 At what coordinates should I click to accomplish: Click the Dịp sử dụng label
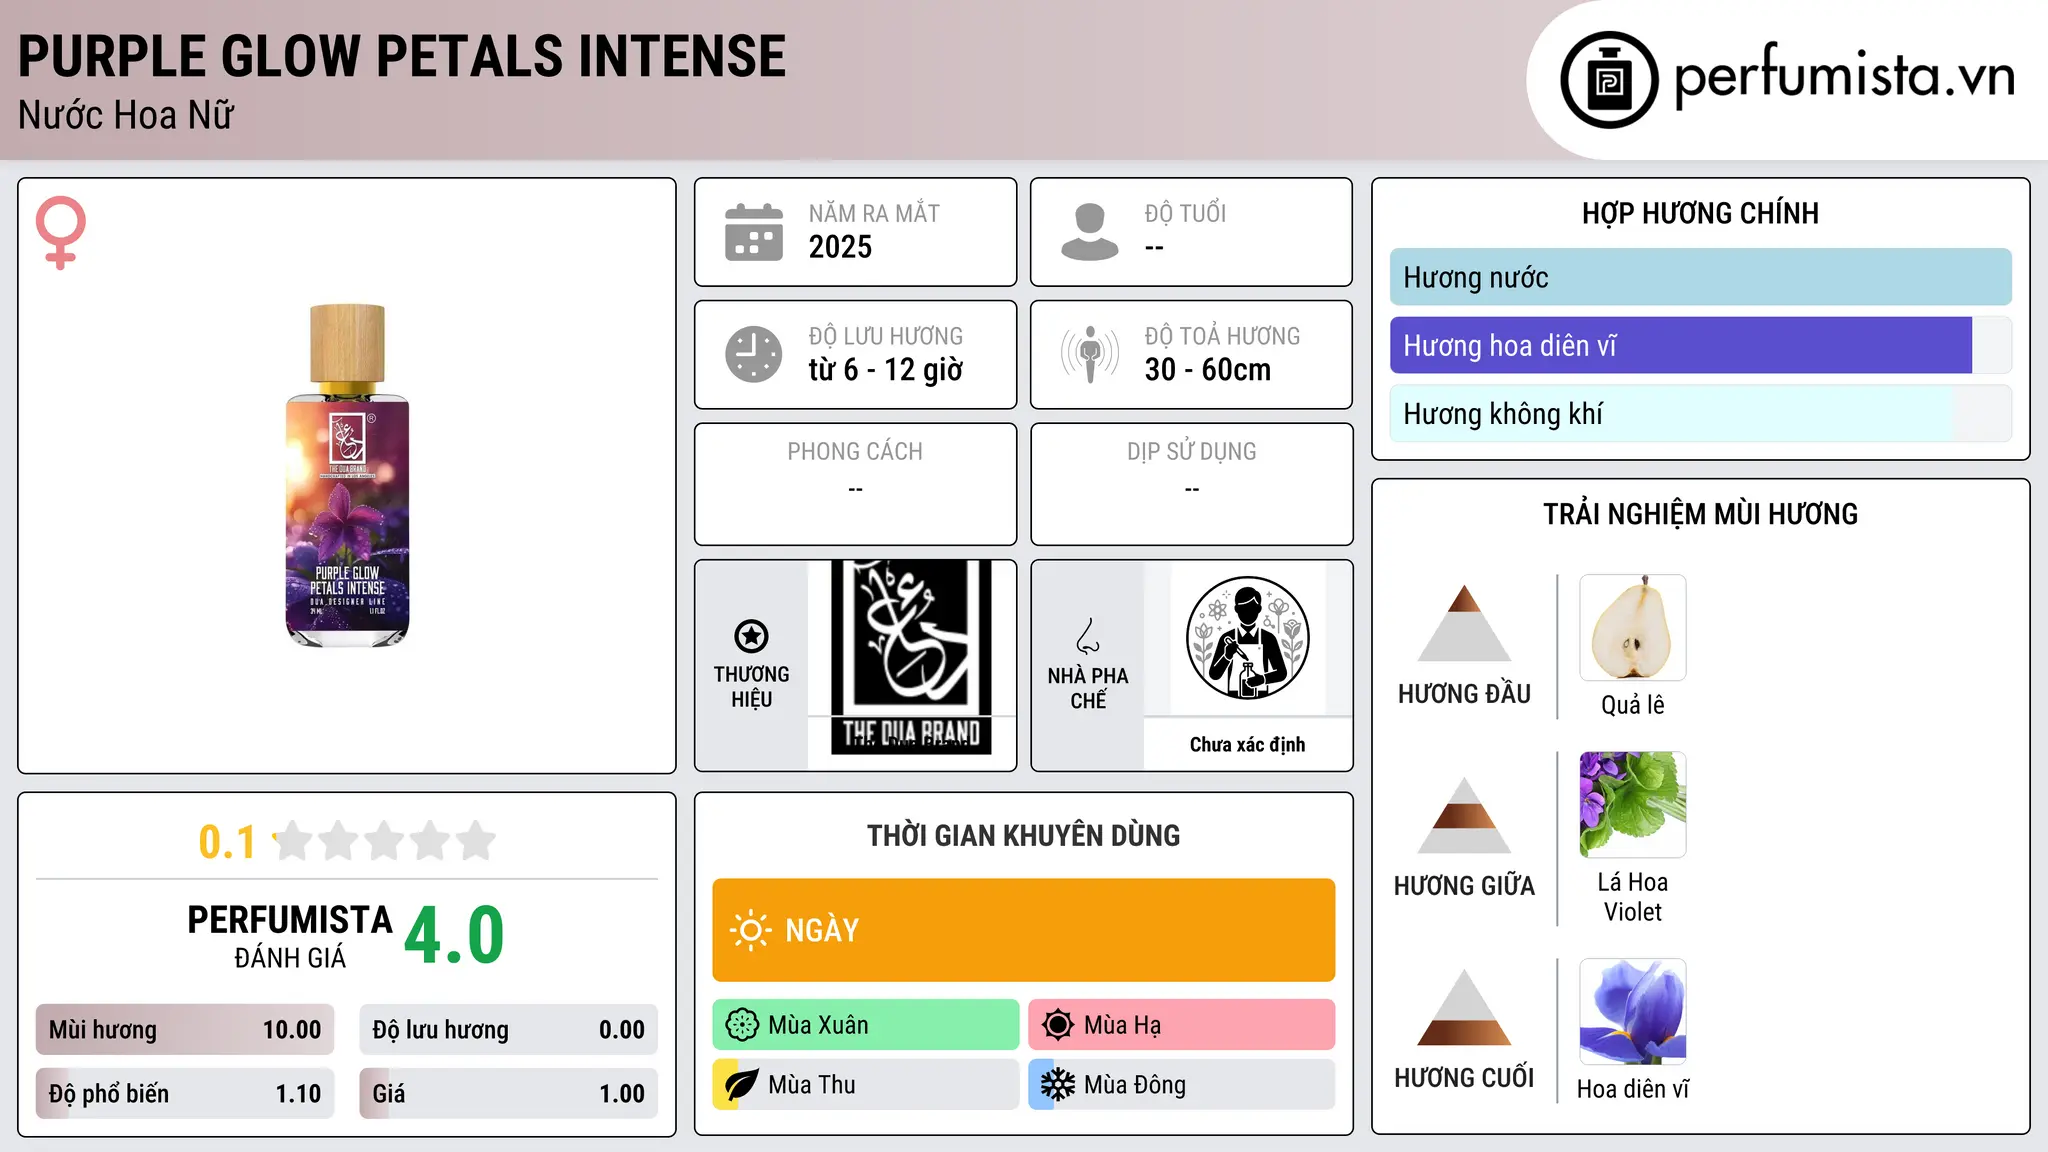pyautogui.click(x=1192, y=452)
